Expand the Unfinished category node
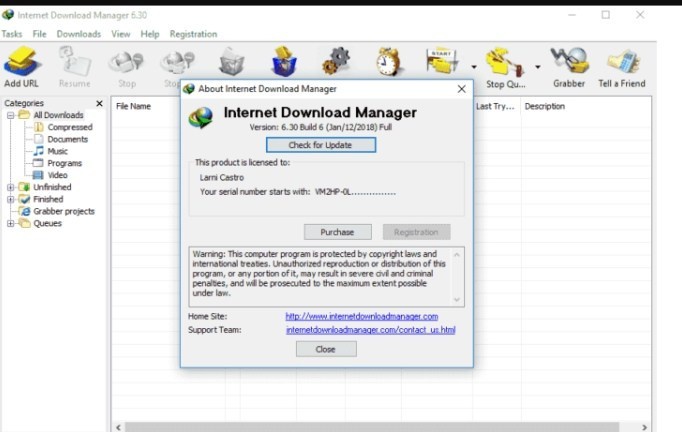The width and height of the screenshot is (682, 432). click(11, 188)
